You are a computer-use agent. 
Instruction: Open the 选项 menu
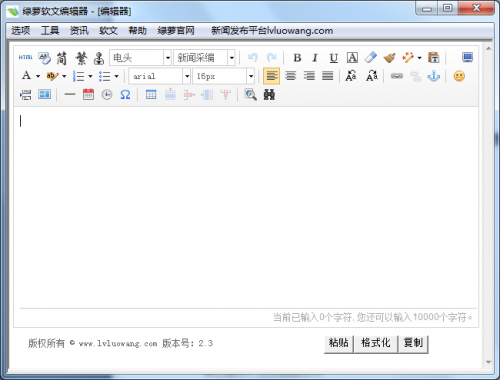(x=21, y=31)
